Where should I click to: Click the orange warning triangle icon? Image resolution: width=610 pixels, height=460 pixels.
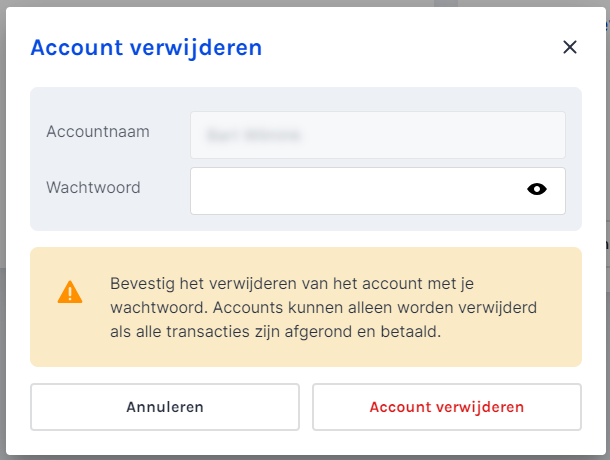[x=70, y=292]
